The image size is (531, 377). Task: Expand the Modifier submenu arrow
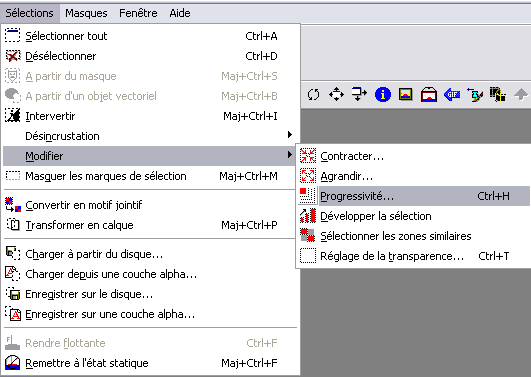pyautogui.click(x=290, y=155)
